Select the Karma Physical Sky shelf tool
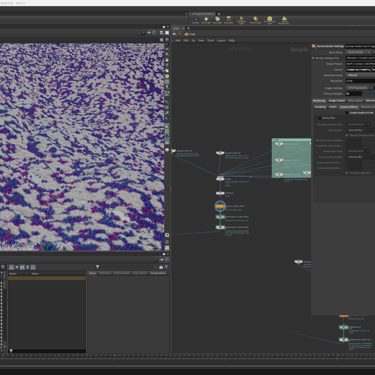This screenshot has width=375, height=375. coord(284,20)
